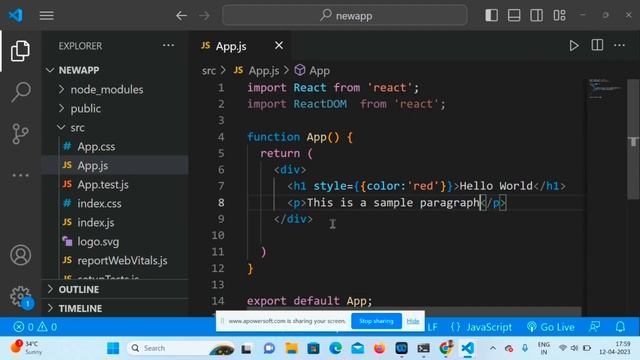
Task: Go back with the left arrow
Action: click(181, 16)
